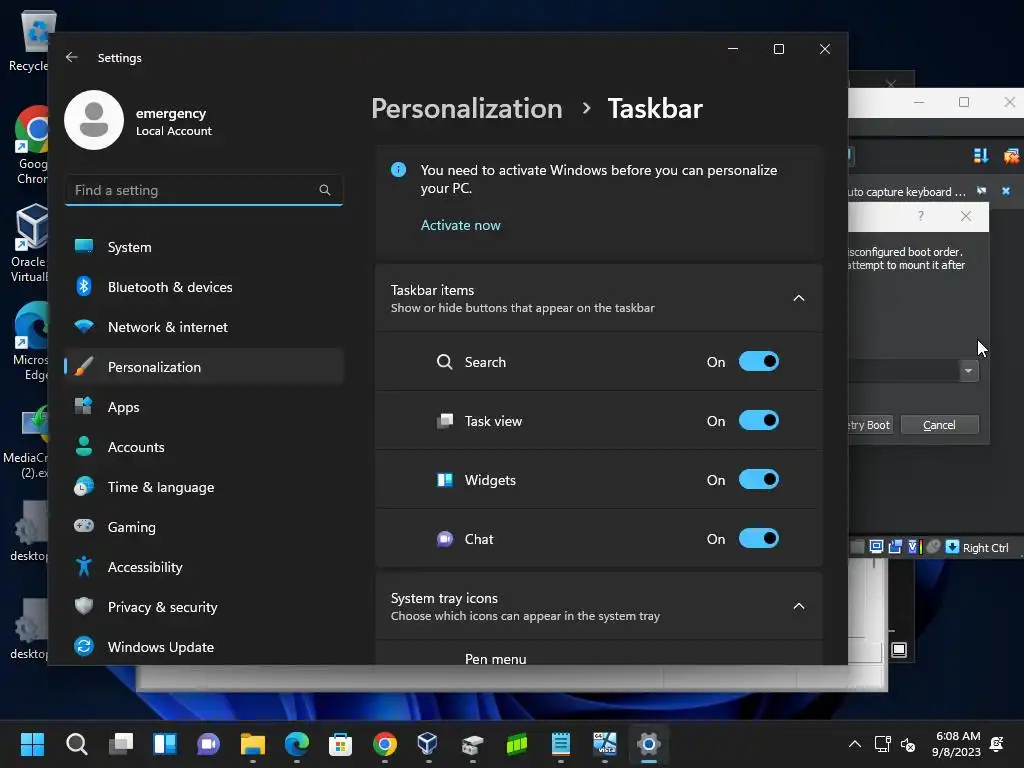The height and width of the screenshot is (768, 1024).
Task: Click the Task view icon in Taskbar items
Action: [x=444, y=421]
